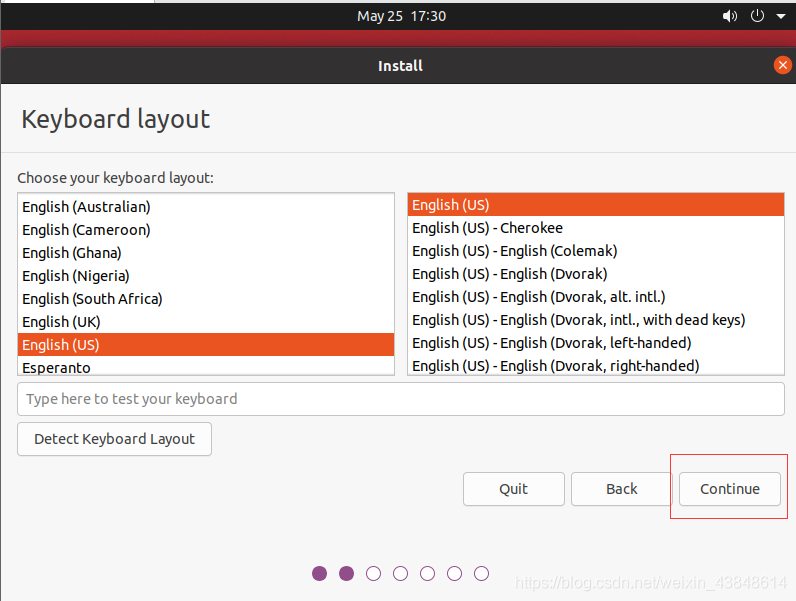This screenshot has width=796, height=601.
Task: Focus the keyboard test input field
Action: (x=401, y=399)
